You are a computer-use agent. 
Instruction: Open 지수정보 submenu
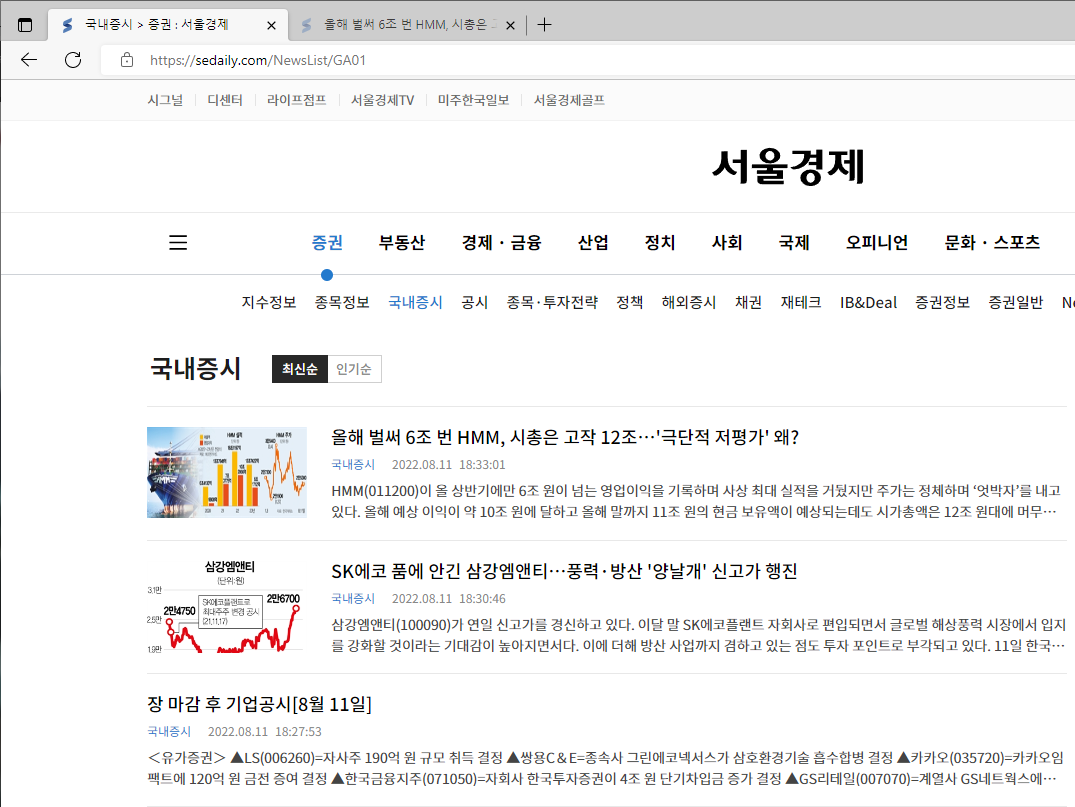(269, 302)
